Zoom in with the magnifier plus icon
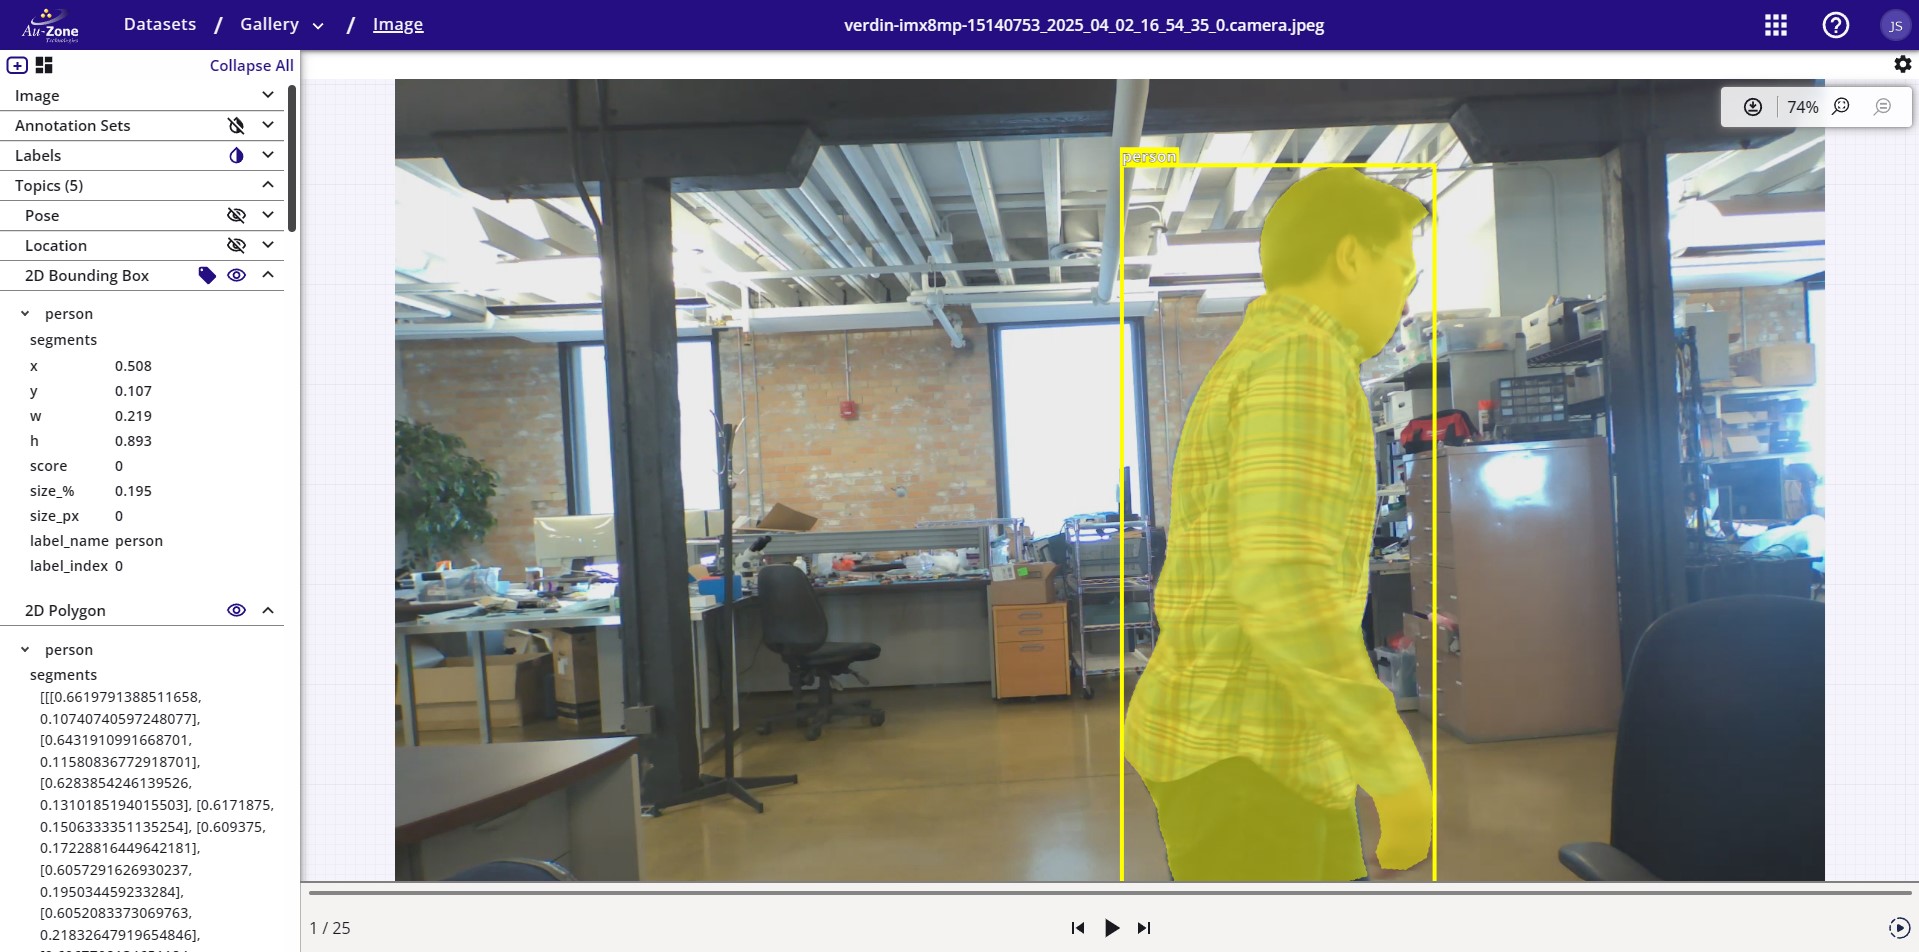 [1841, 107]
